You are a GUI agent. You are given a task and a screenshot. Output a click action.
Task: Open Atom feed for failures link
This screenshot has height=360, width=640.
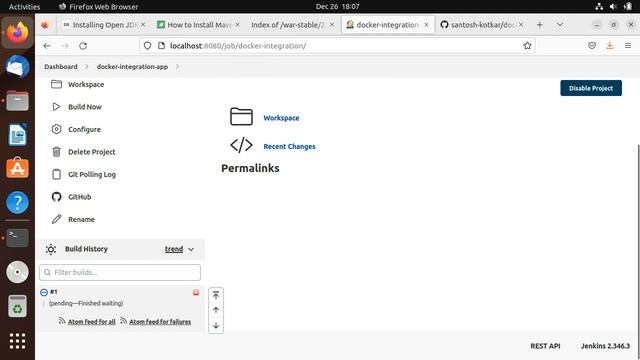pyautogui.click(x=160, y=322)
